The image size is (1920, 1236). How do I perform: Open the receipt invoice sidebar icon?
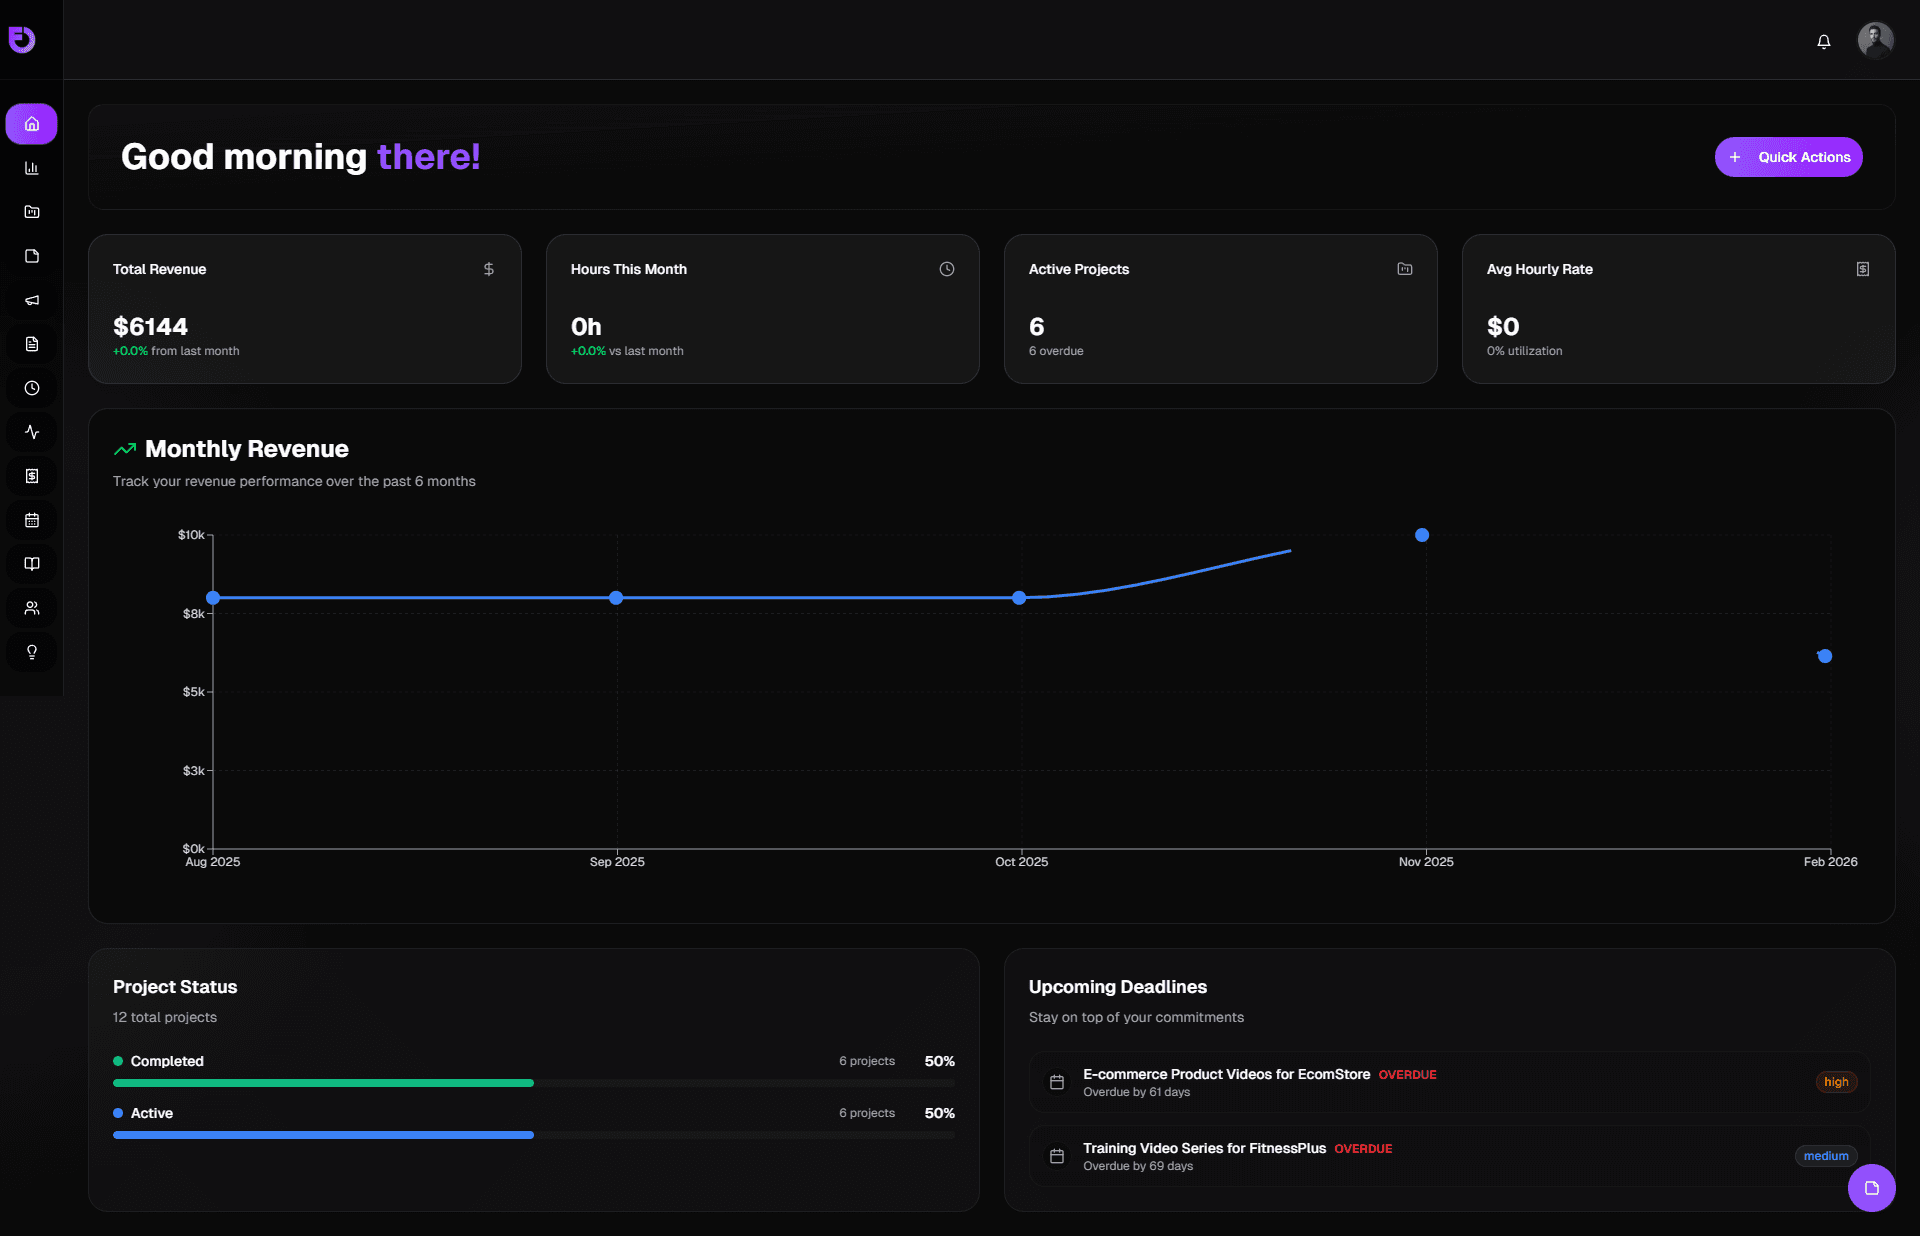point(32,476)
